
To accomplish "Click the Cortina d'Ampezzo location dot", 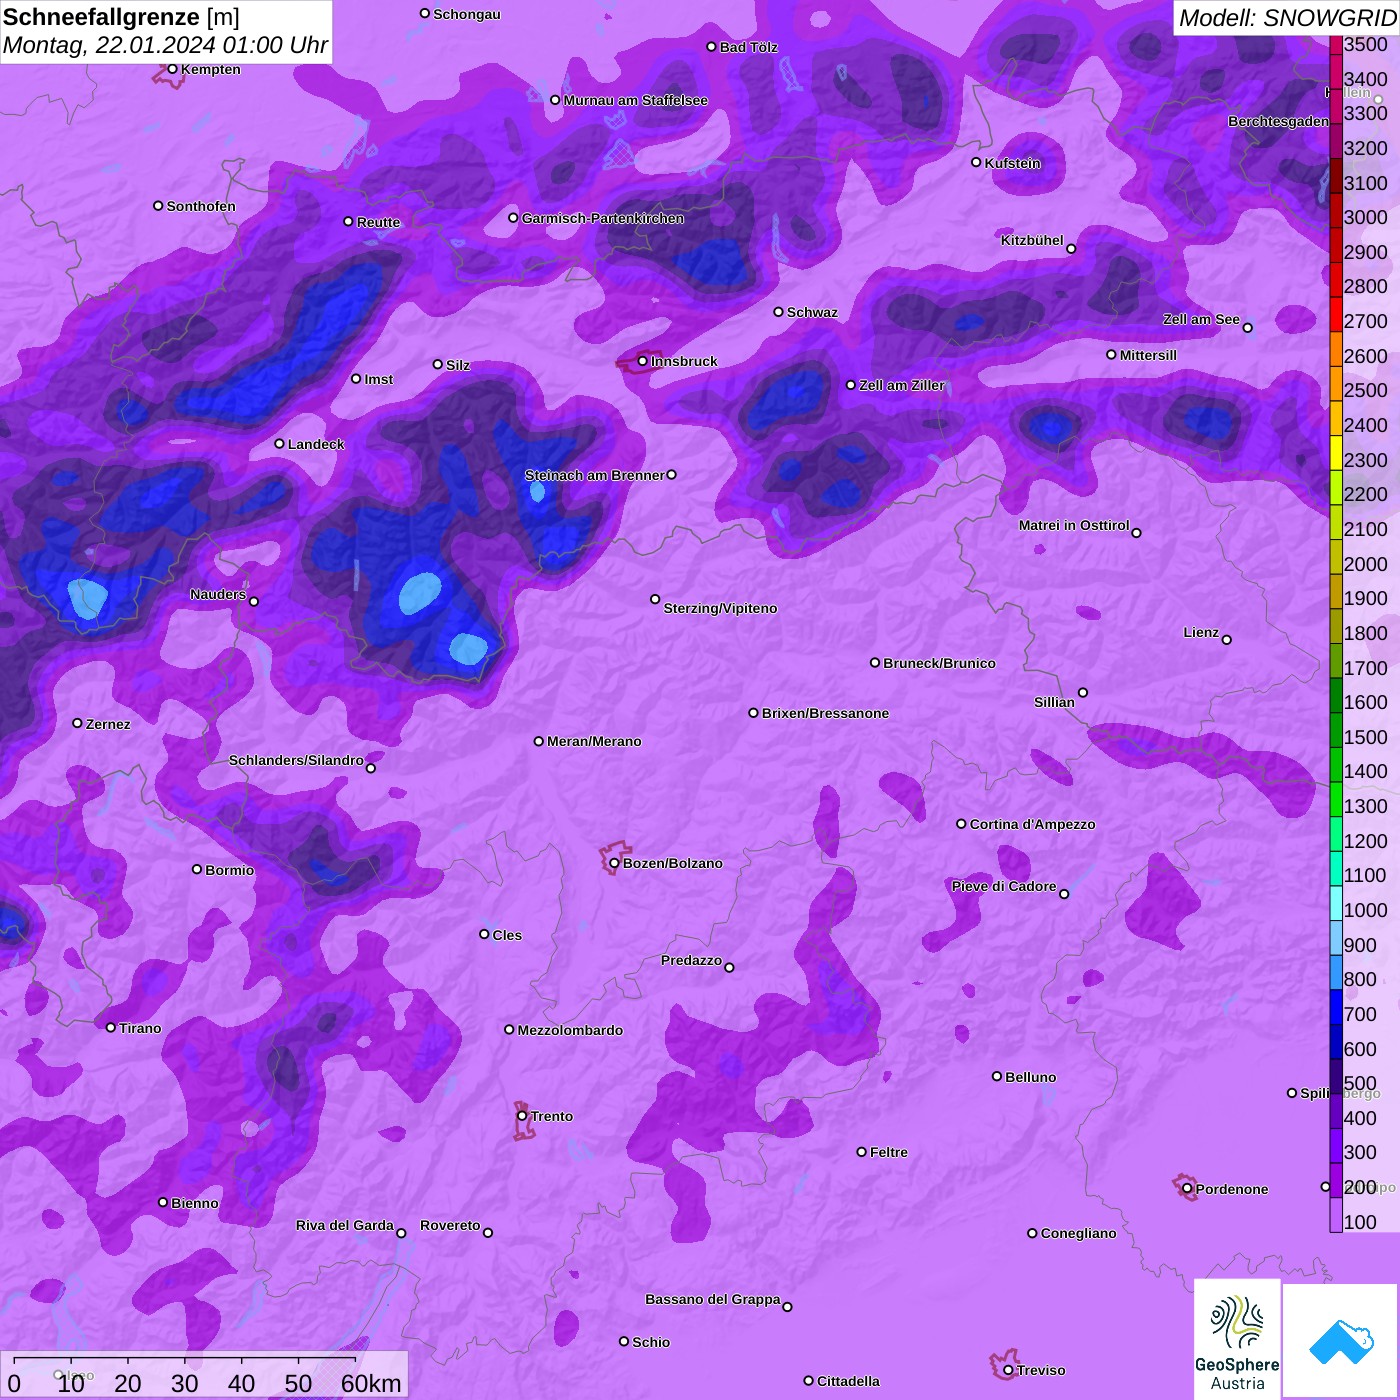I will [961, 824].
